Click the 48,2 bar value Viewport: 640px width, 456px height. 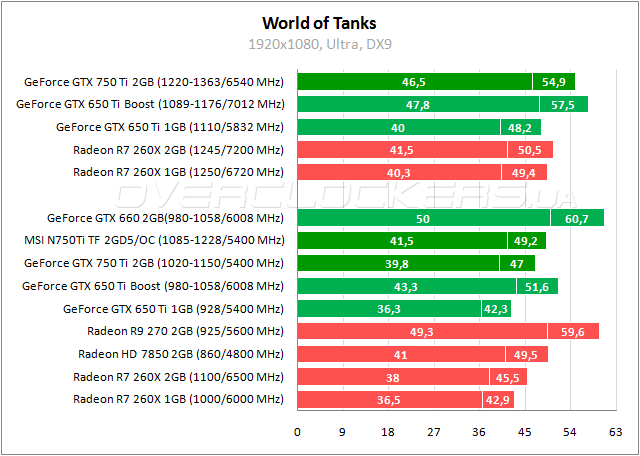[x=520, y=128]
